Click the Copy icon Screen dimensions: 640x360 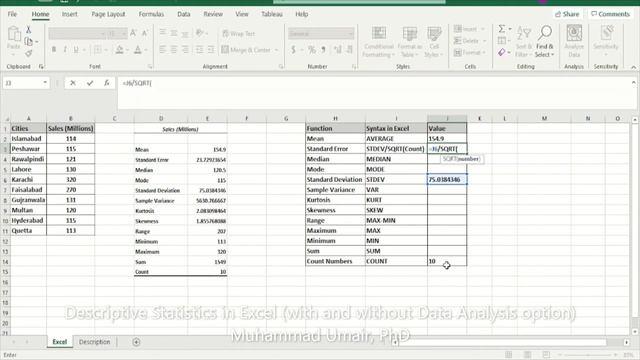(29, 41)
